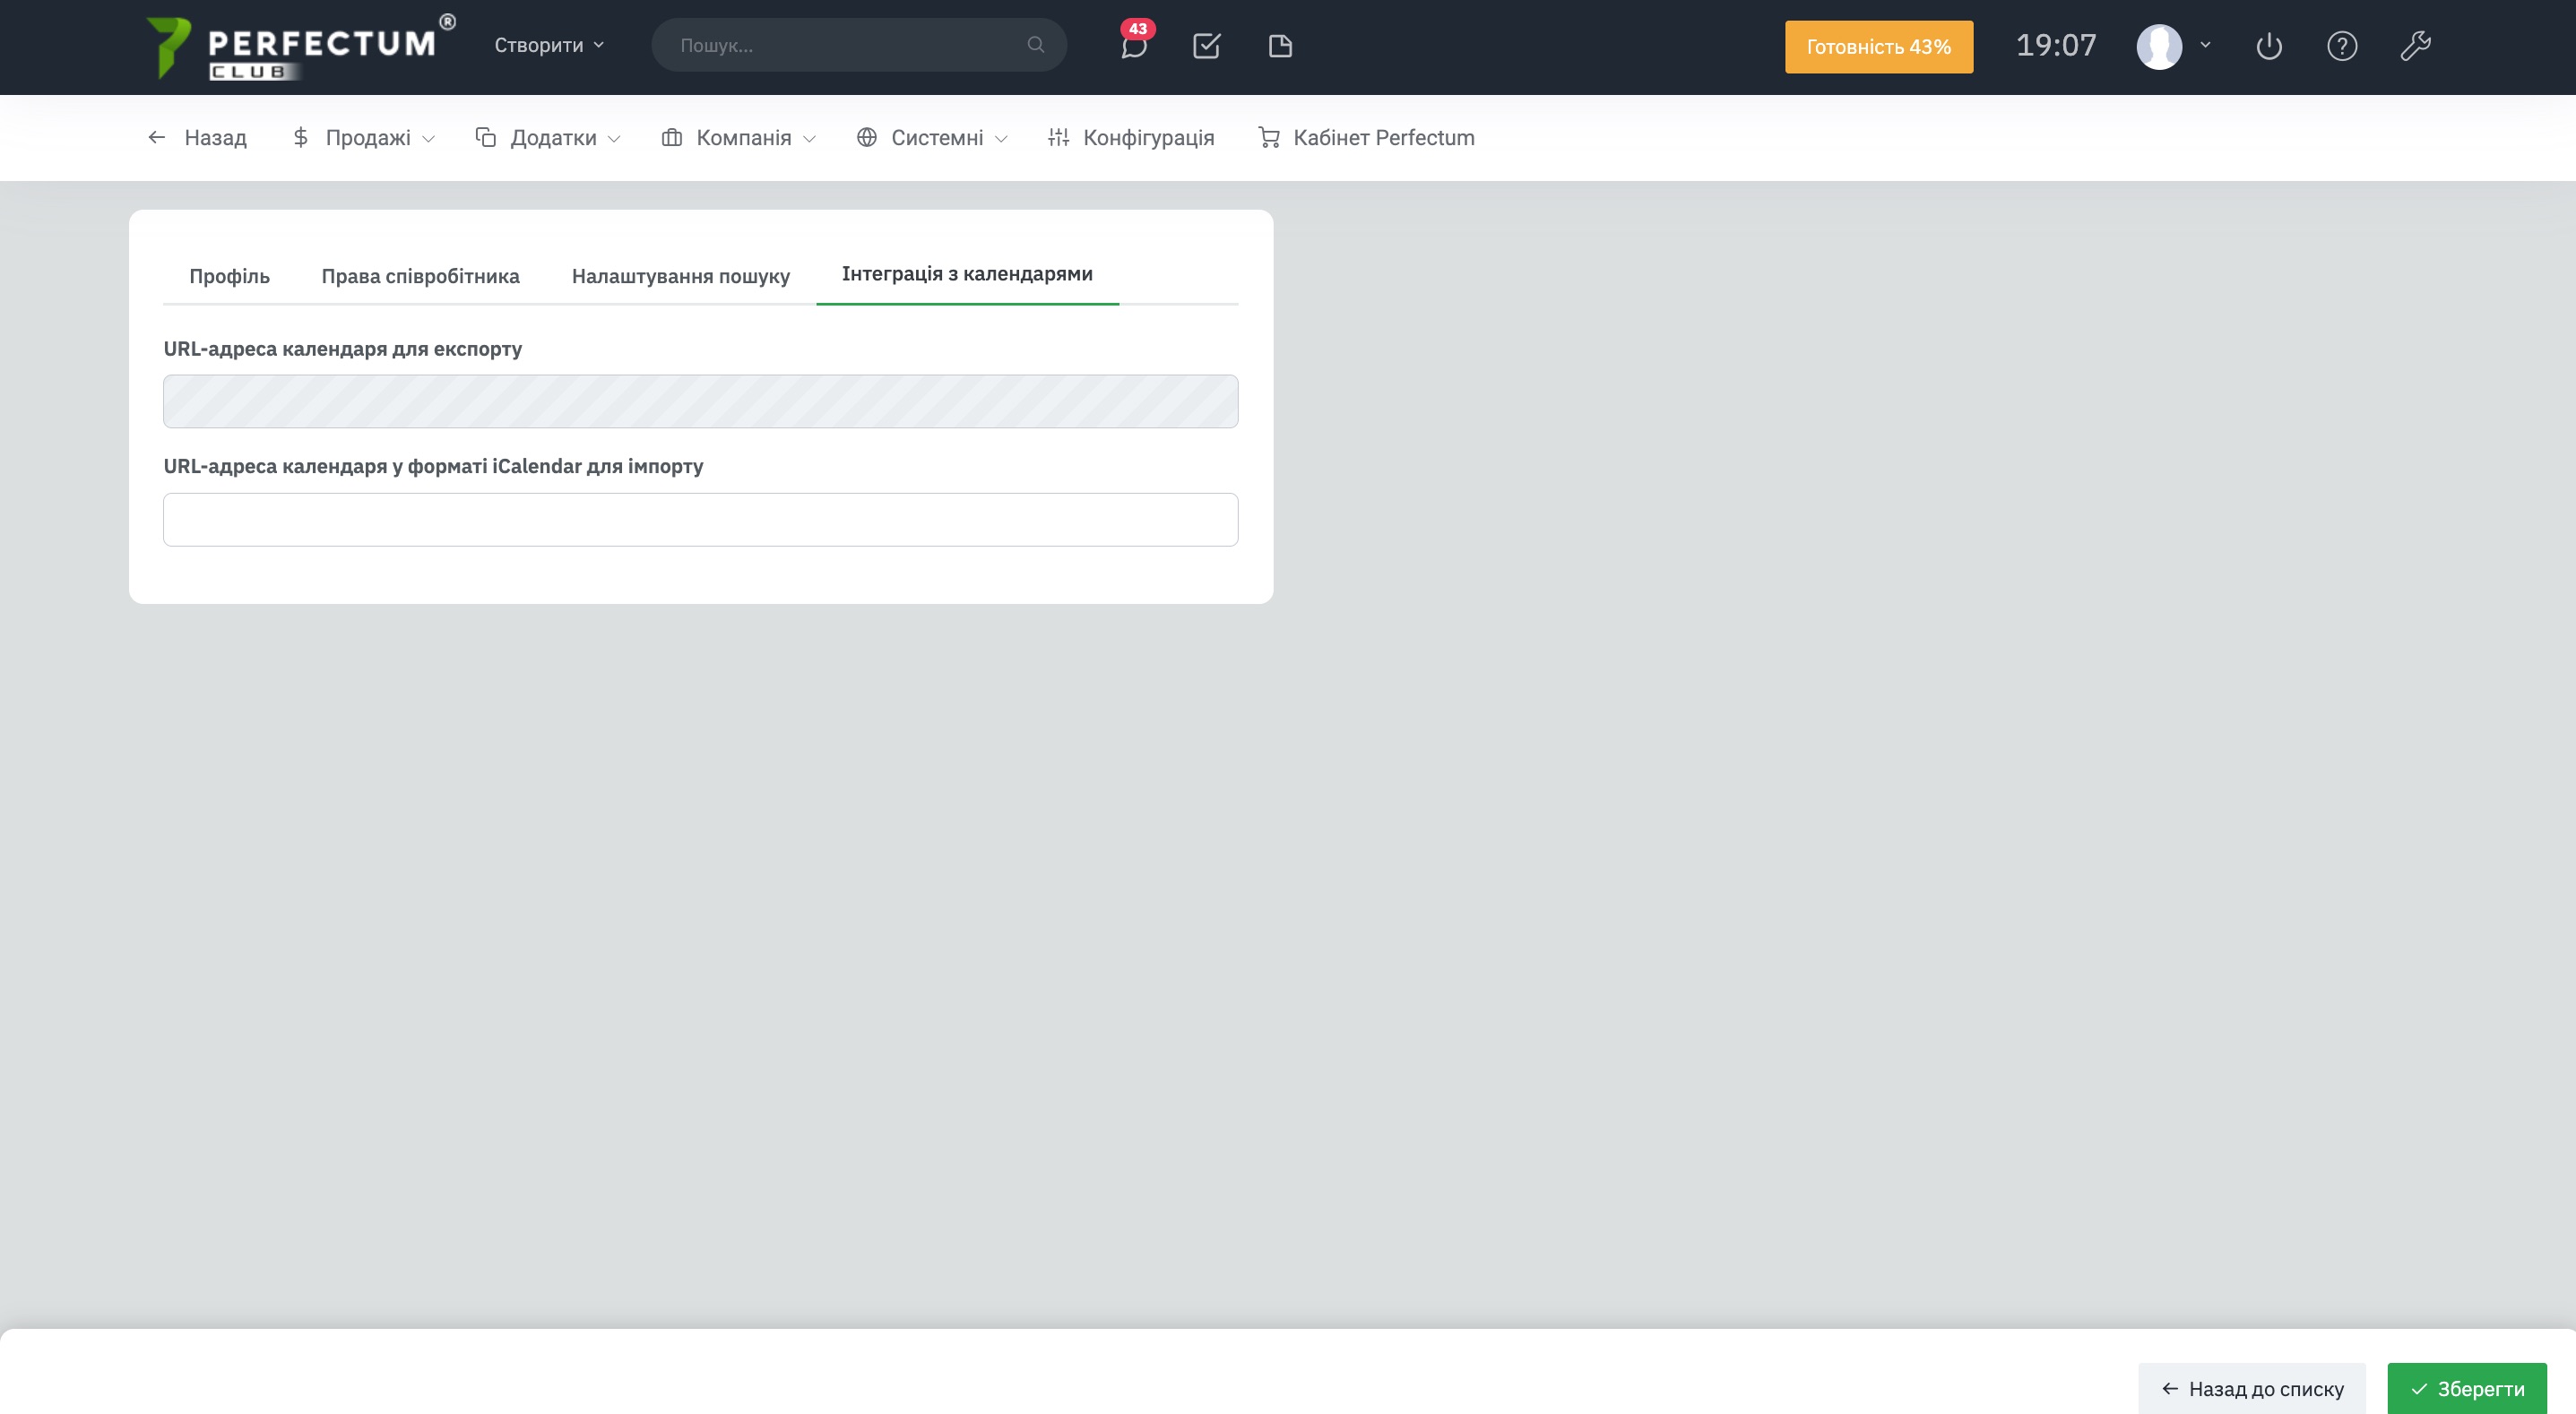Open the wrench settings icon

(2416, 46)
